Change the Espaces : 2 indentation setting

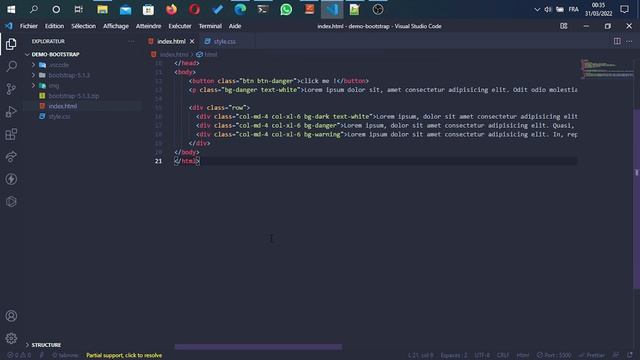click(453, 356)
